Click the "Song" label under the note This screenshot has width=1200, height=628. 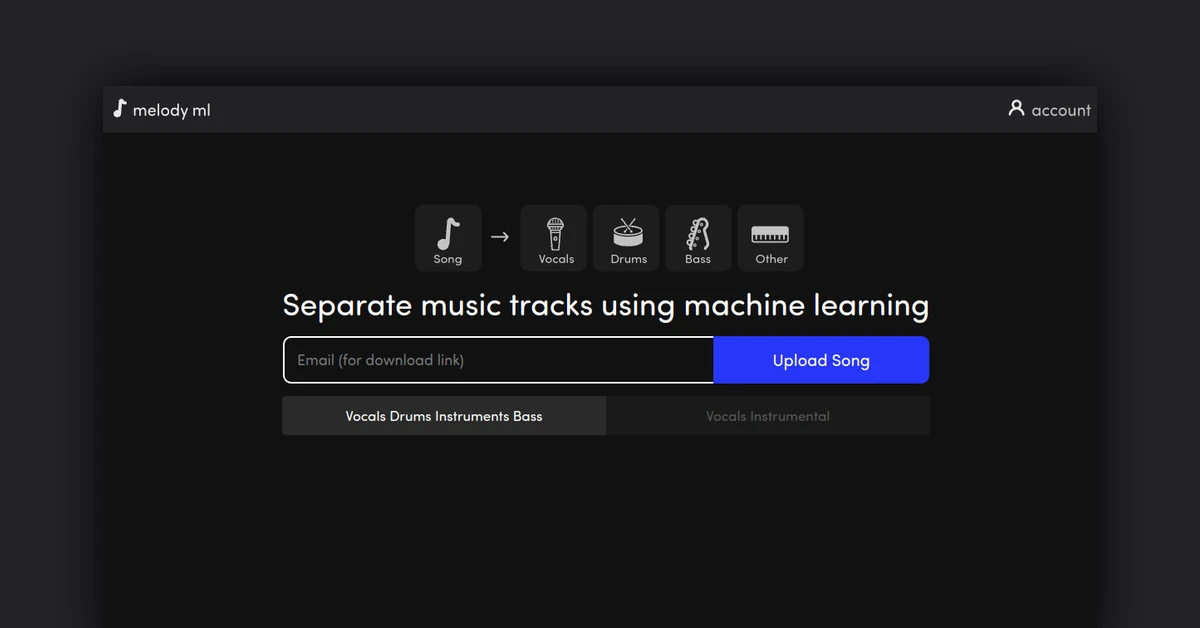point(448,259)
